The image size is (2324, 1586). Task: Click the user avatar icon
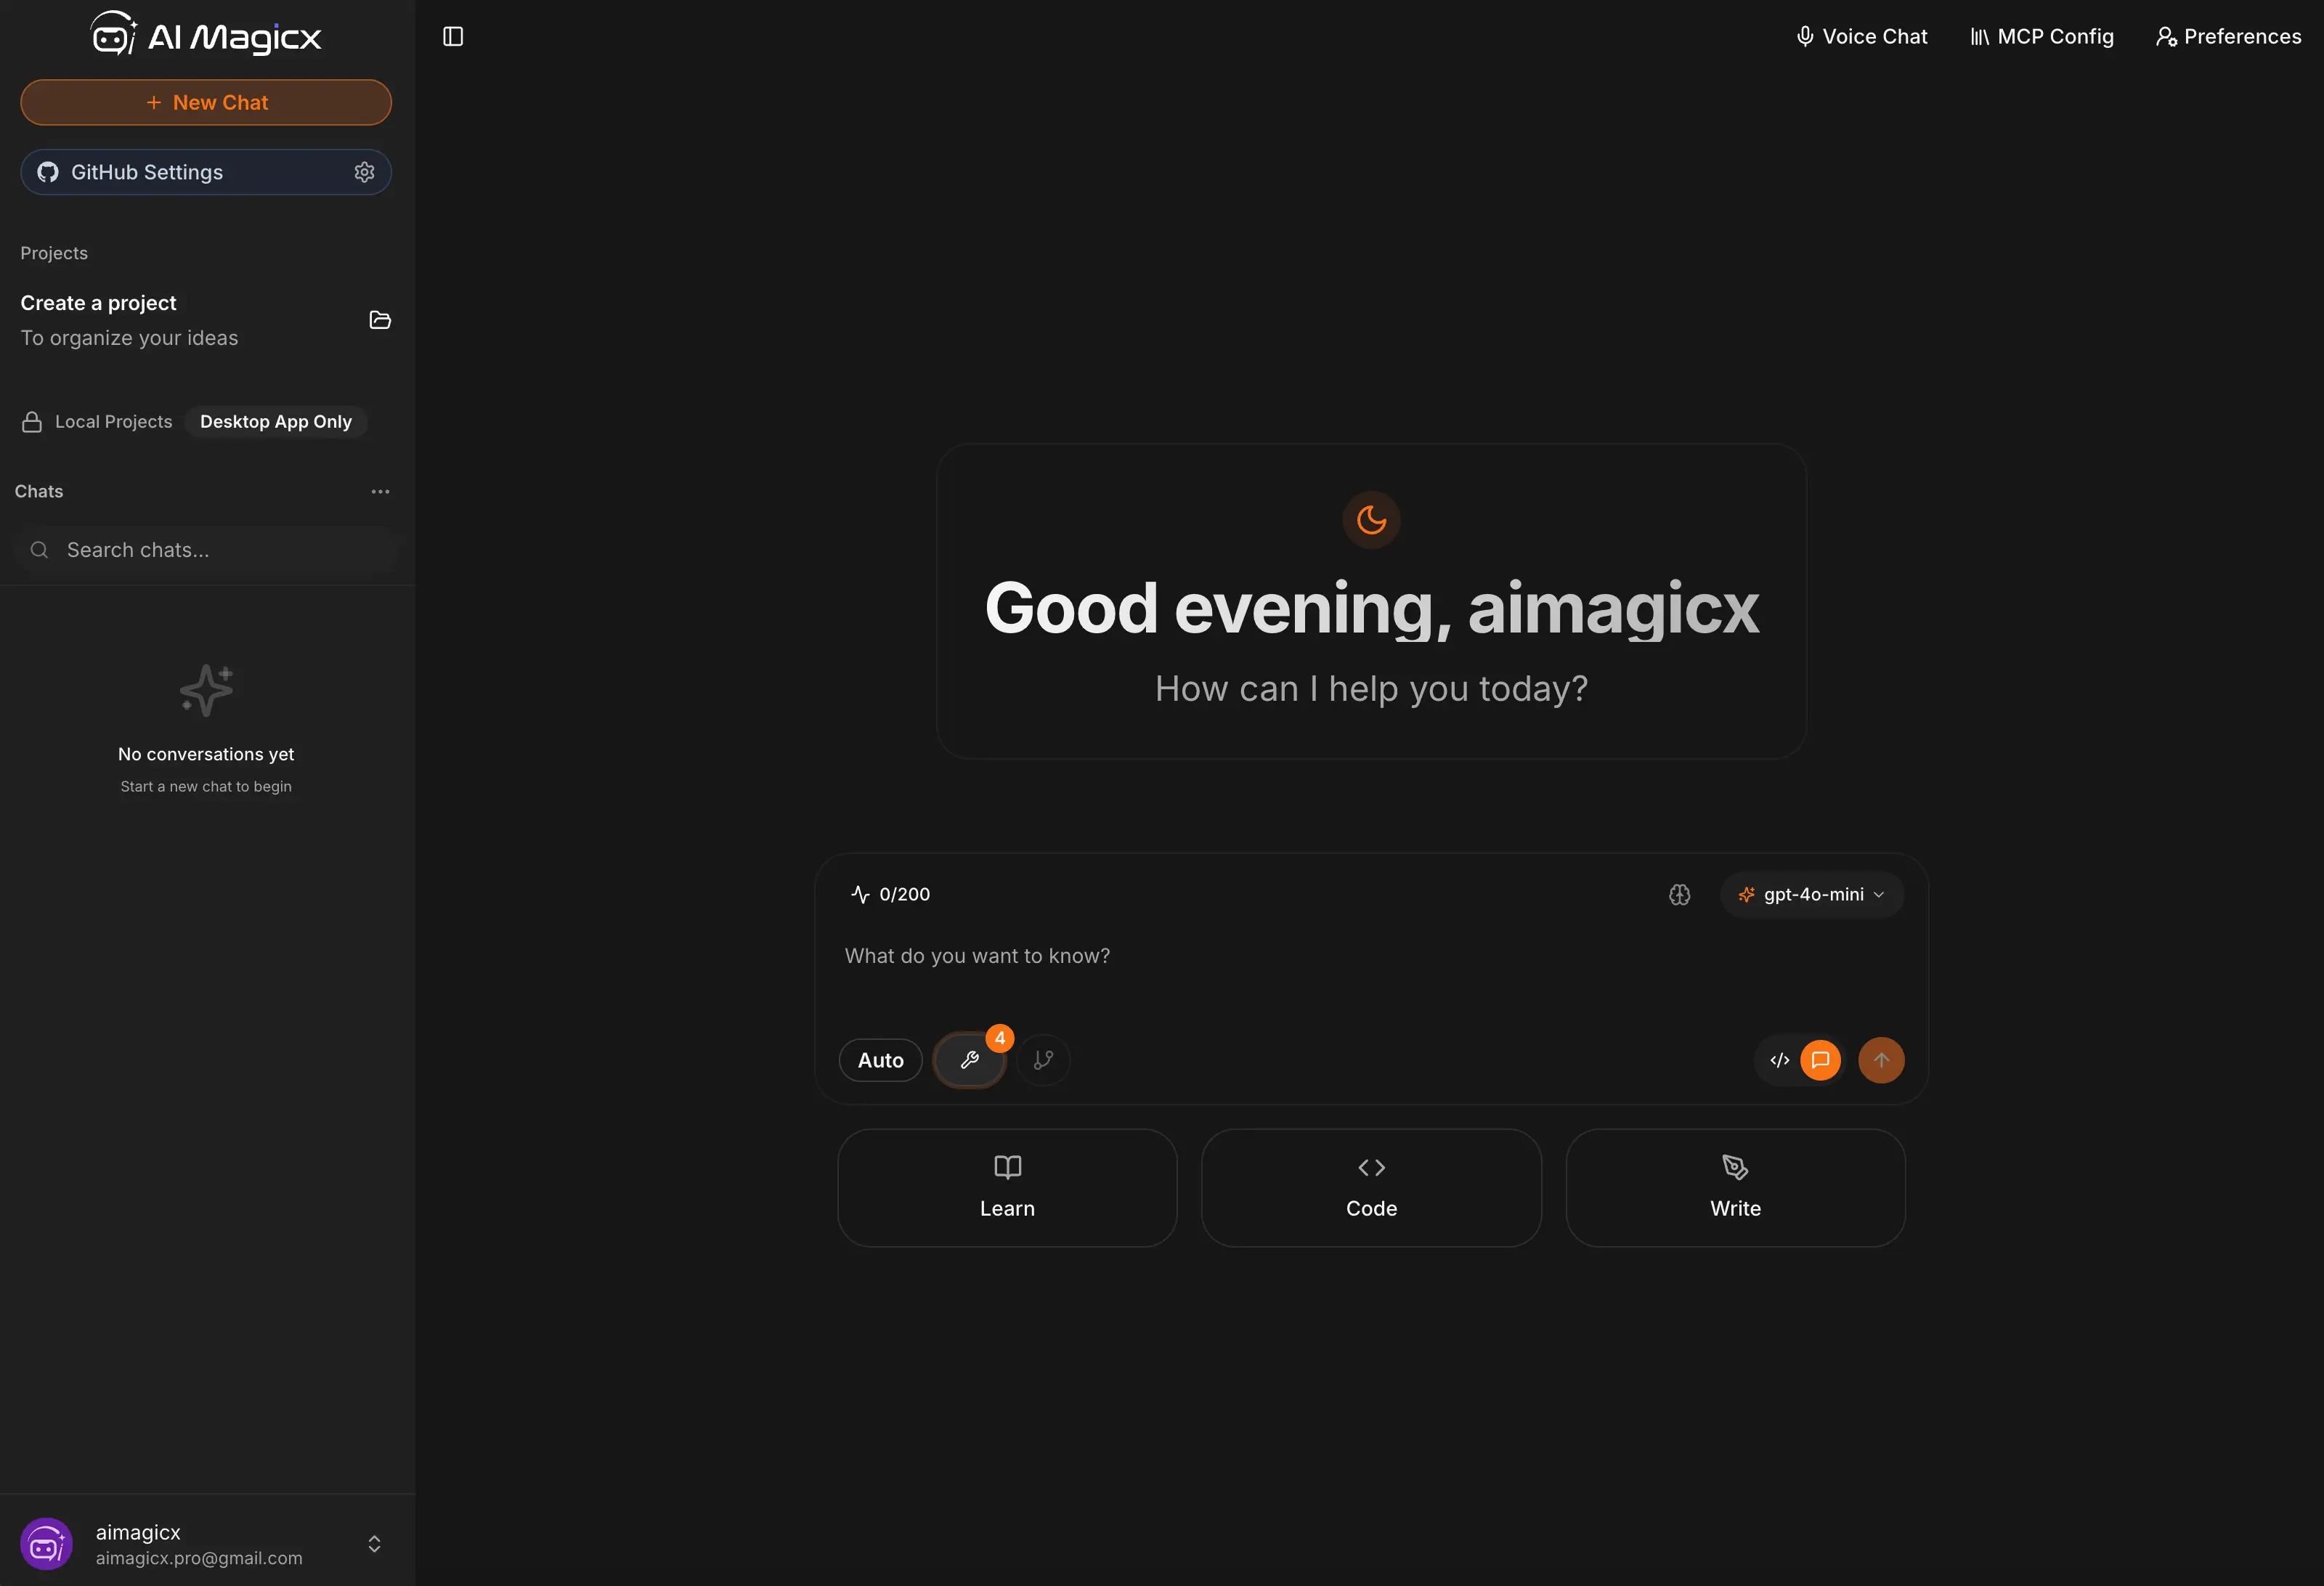tap(47, 1544)
